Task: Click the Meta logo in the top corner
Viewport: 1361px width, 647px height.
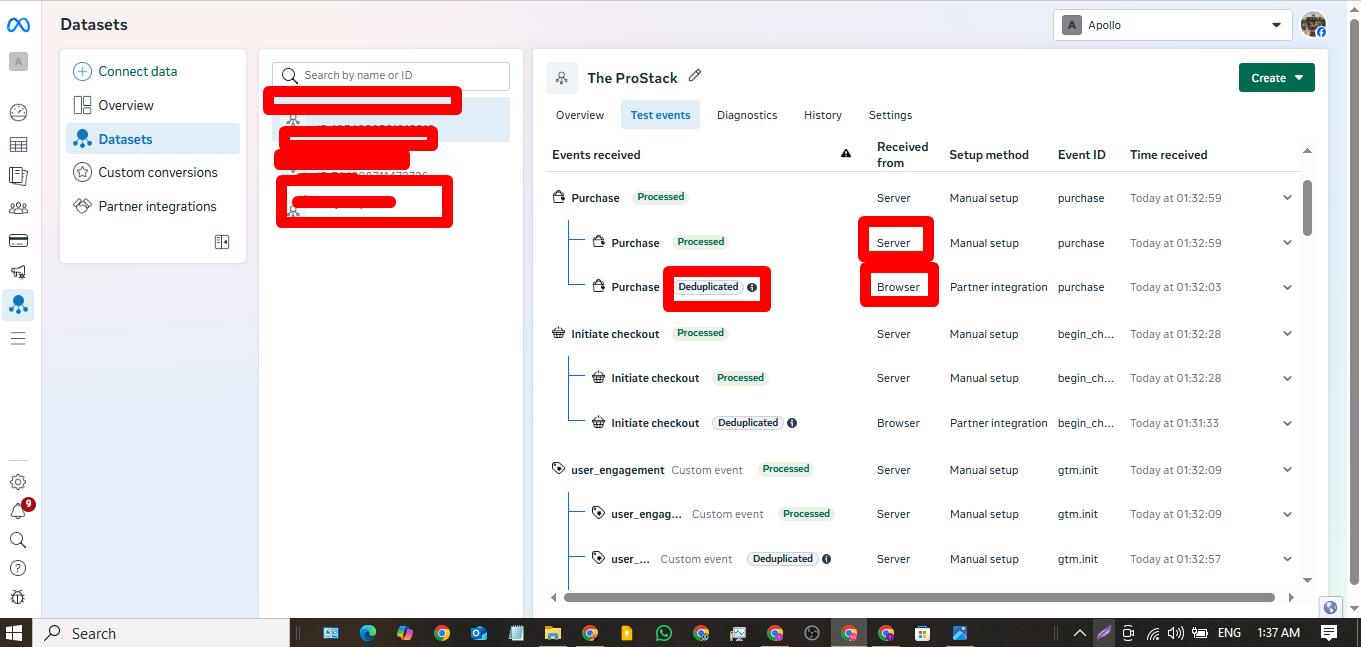Action: click(18, 24)
